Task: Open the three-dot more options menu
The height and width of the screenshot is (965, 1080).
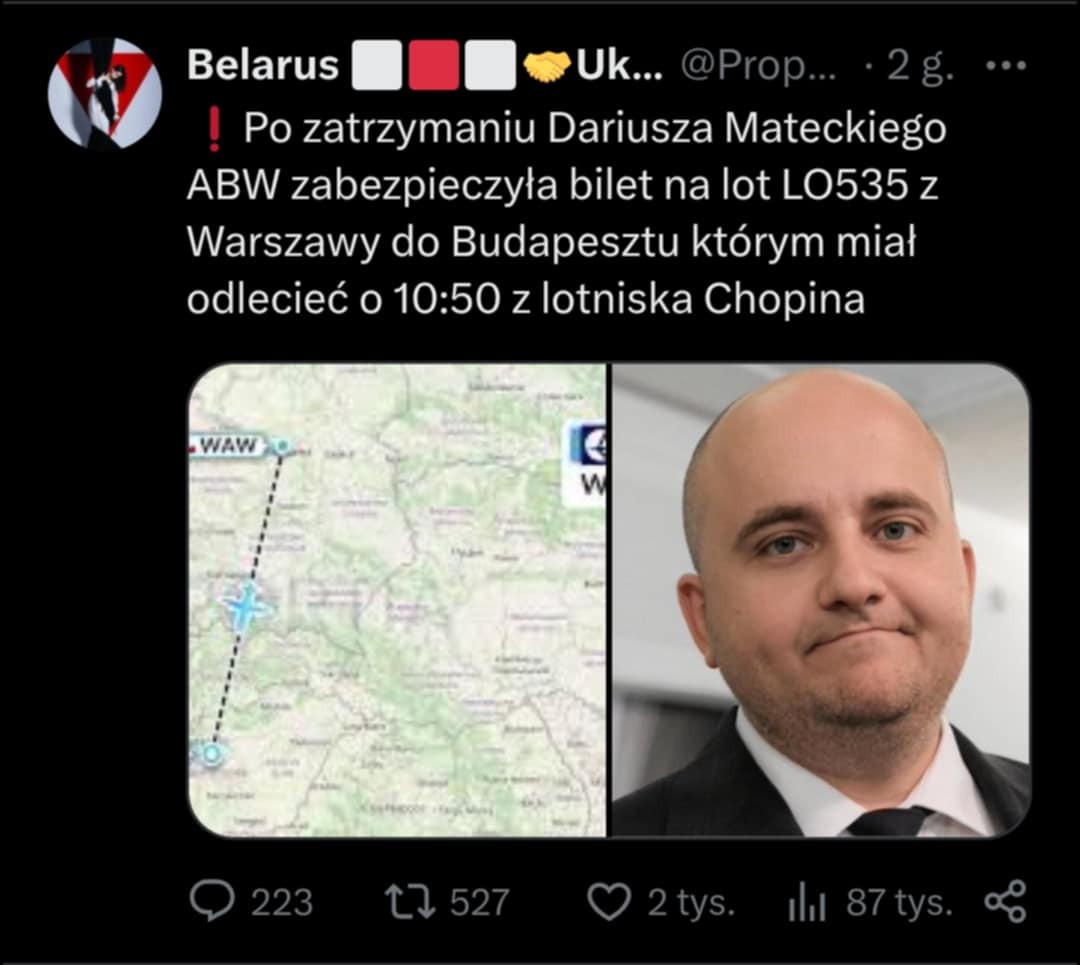Action: pos(1006,66)
